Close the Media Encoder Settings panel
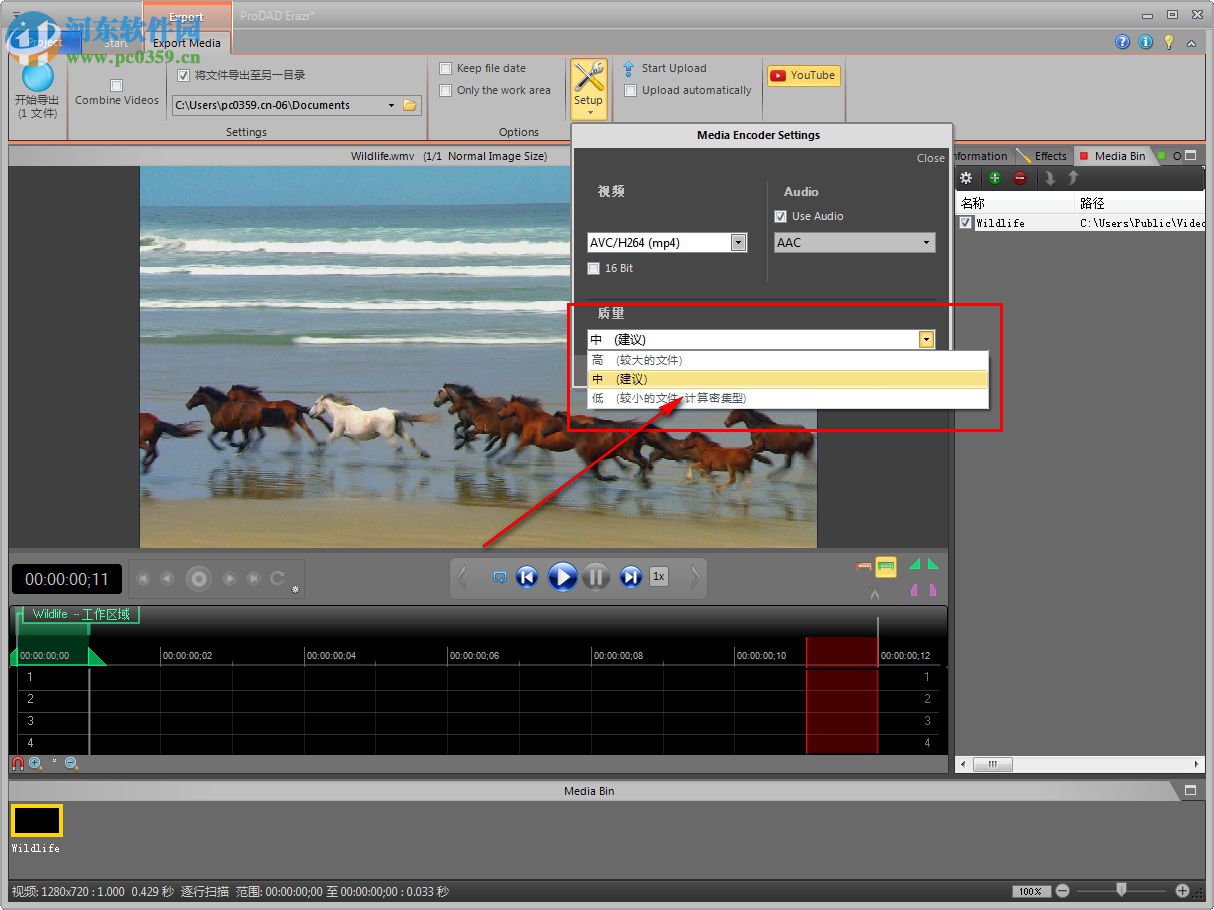This screenshot has height=910, width=1214. click(x=930, y=158)
